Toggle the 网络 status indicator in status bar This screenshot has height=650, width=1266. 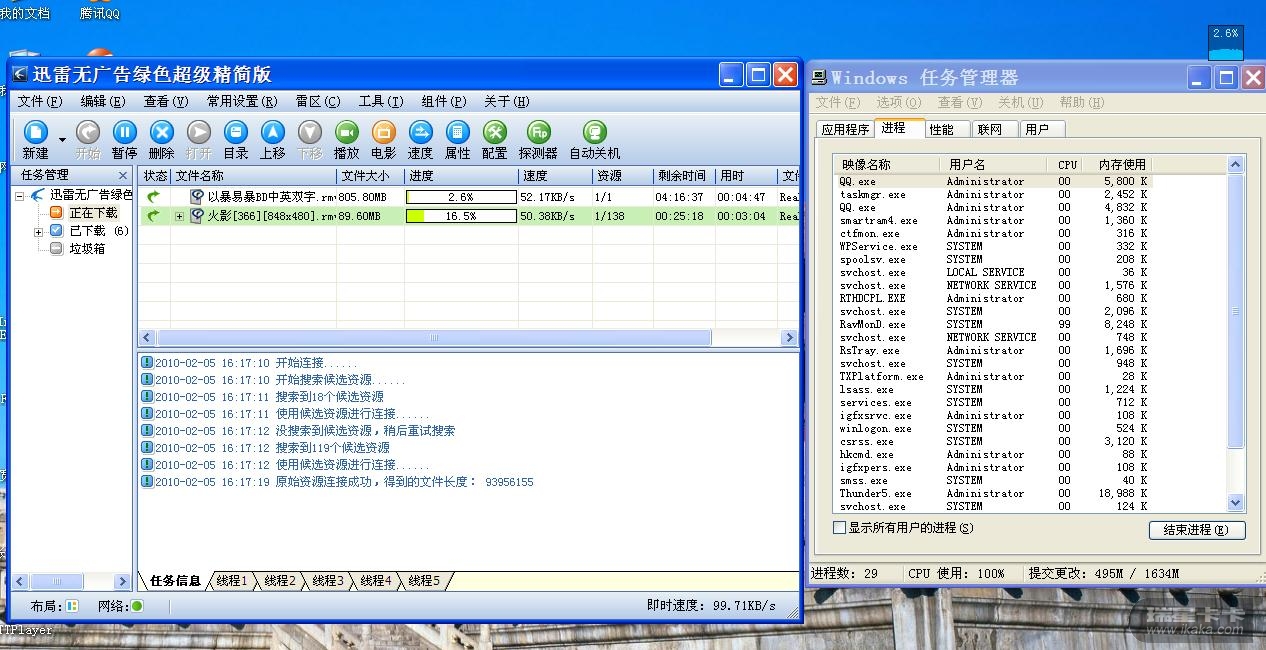pyautogui.click(x=137, y=606)
